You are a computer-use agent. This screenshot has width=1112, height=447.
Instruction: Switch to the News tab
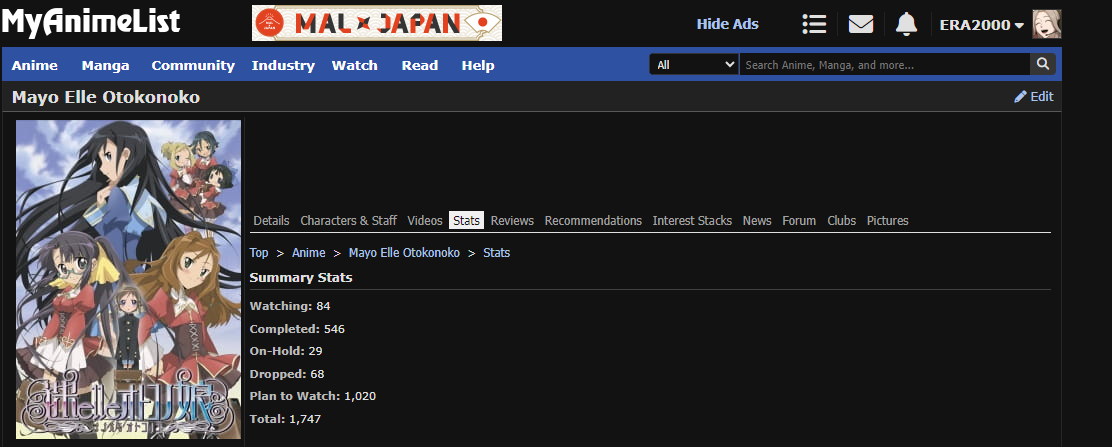point(757,221)
